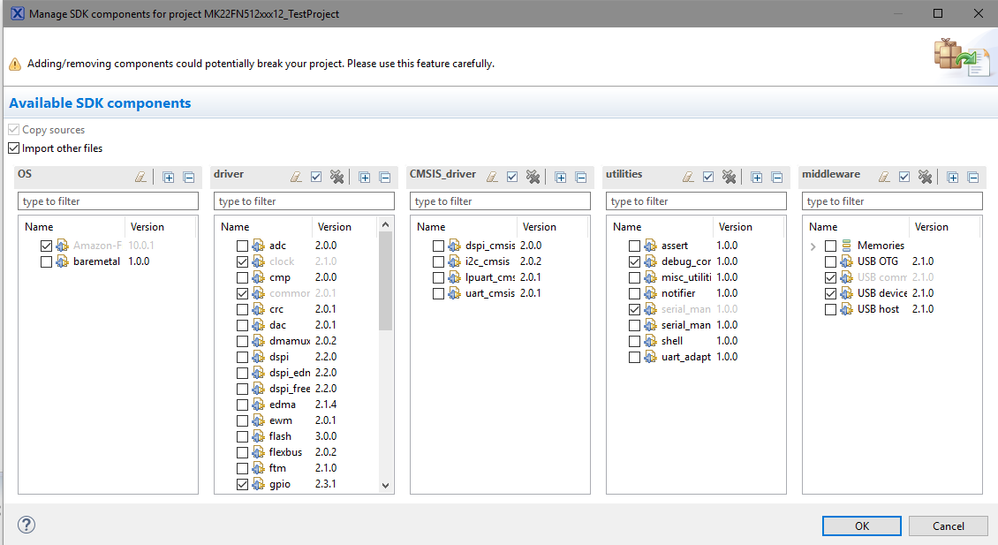Image resolution: width=998 pixels, height=545 pixels.
Task: Uncheck the USB device middleware checkbox
Action: pyautogui.click(x=830, y=294)
